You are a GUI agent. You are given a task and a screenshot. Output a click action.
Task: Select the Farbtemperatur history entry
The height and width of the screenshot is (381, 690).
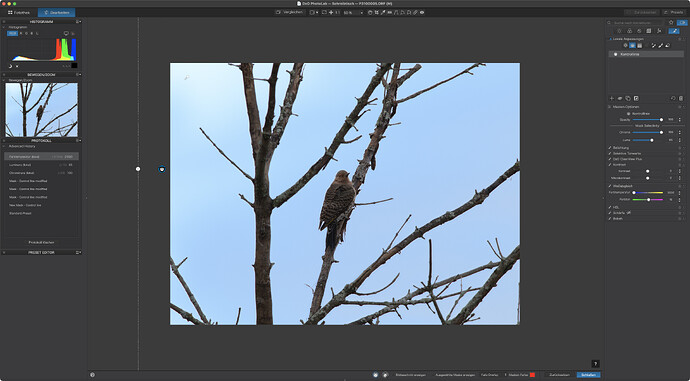41,156
